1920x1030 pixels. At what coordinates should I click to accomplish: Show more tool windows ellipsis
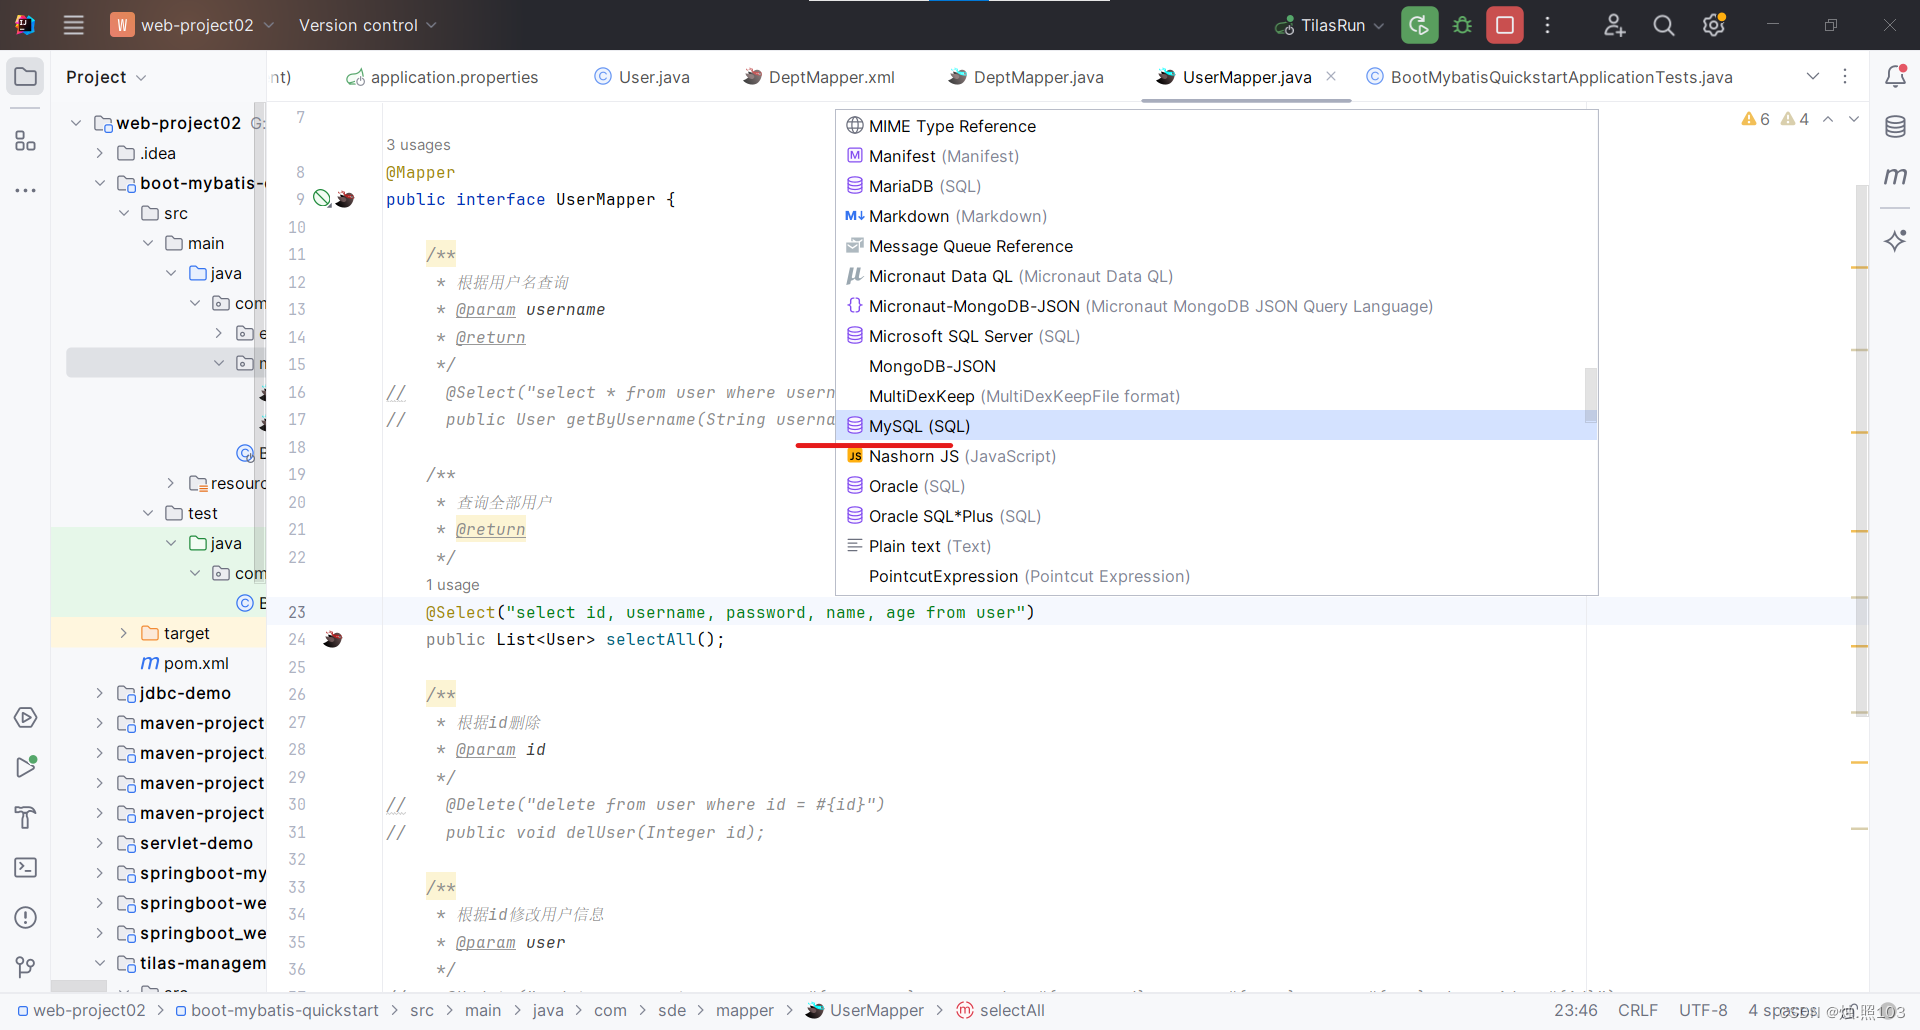[x=26, y=190]
